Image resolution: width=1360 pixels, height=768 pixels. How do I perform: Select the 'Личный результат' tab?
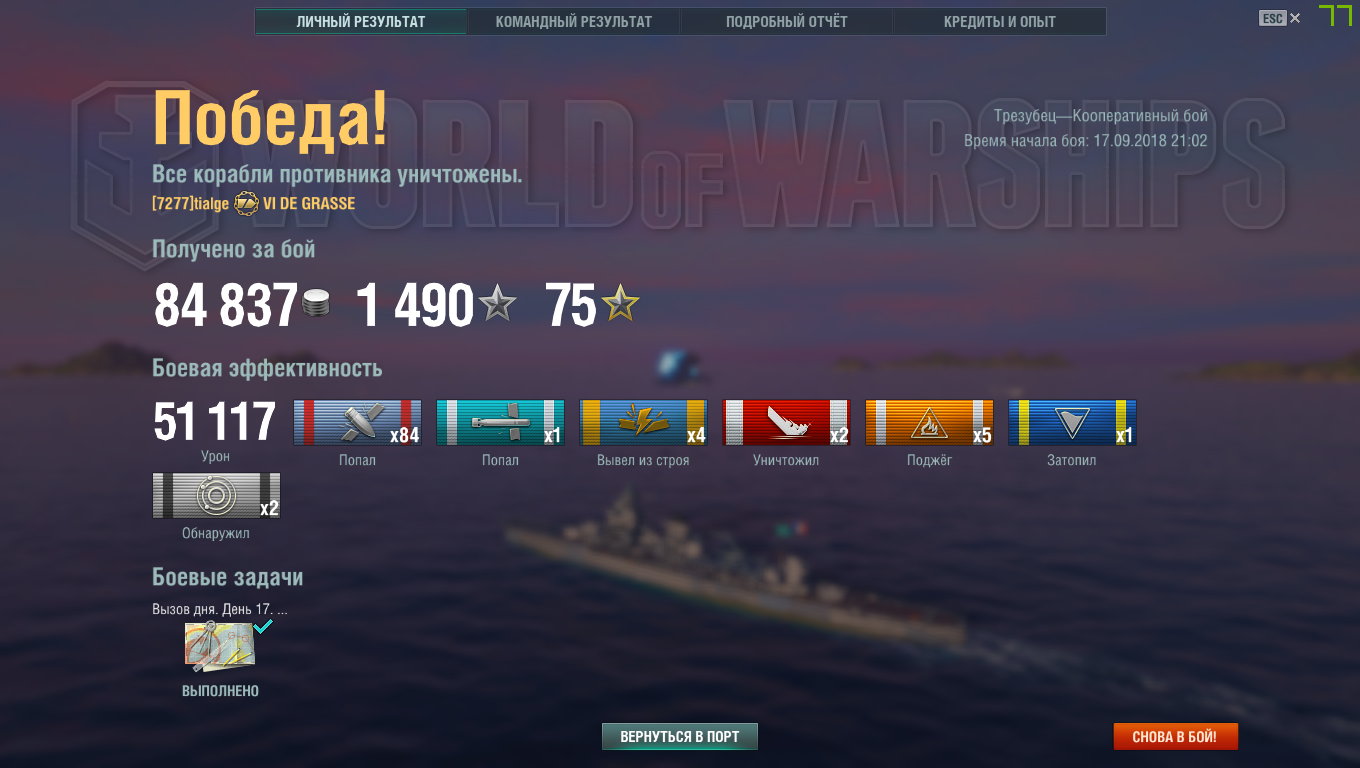[x=361, y=21]
